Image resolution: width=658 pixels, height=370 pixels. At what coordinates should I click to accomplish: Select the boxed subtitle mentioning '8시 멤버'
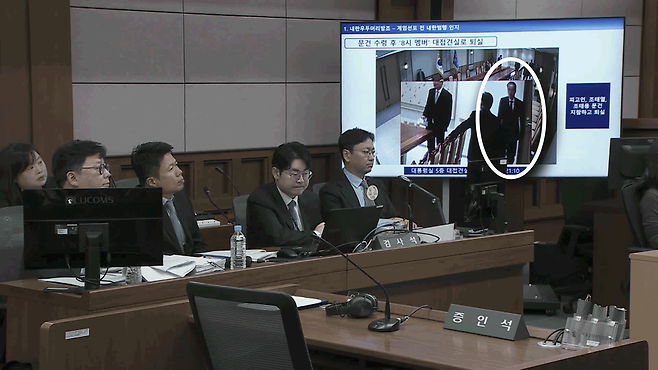click(420, 42)
